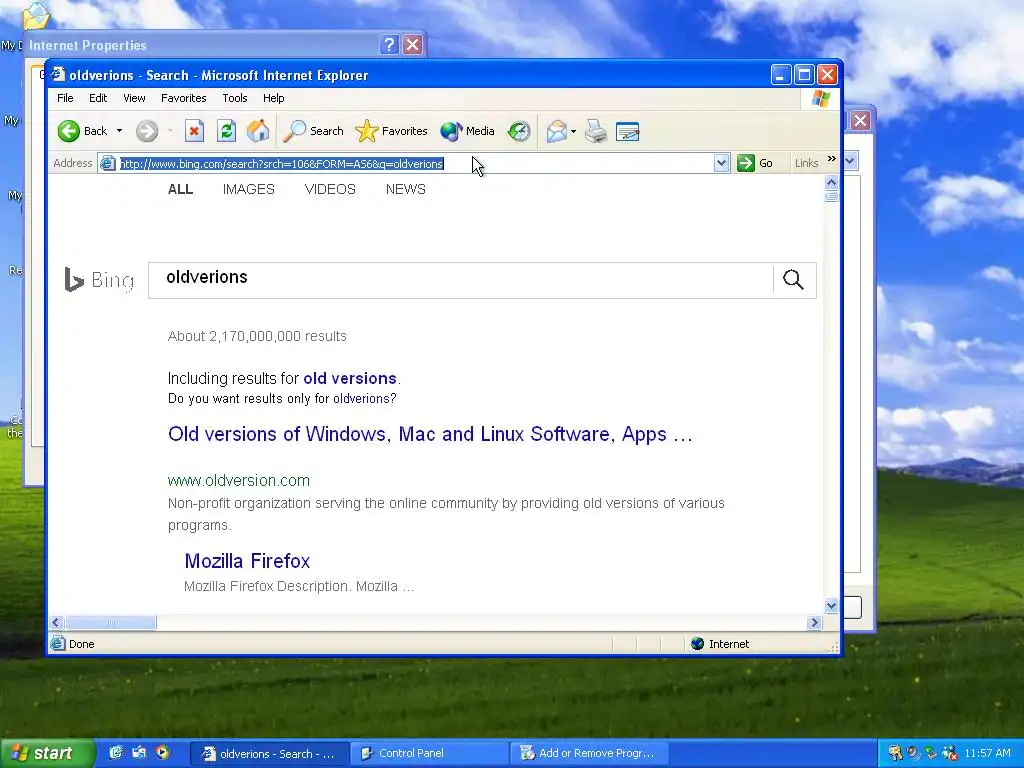Viewport: 1024px width, 768px height.
Task: Click the Done status page icon
Action: click(57, 644)
